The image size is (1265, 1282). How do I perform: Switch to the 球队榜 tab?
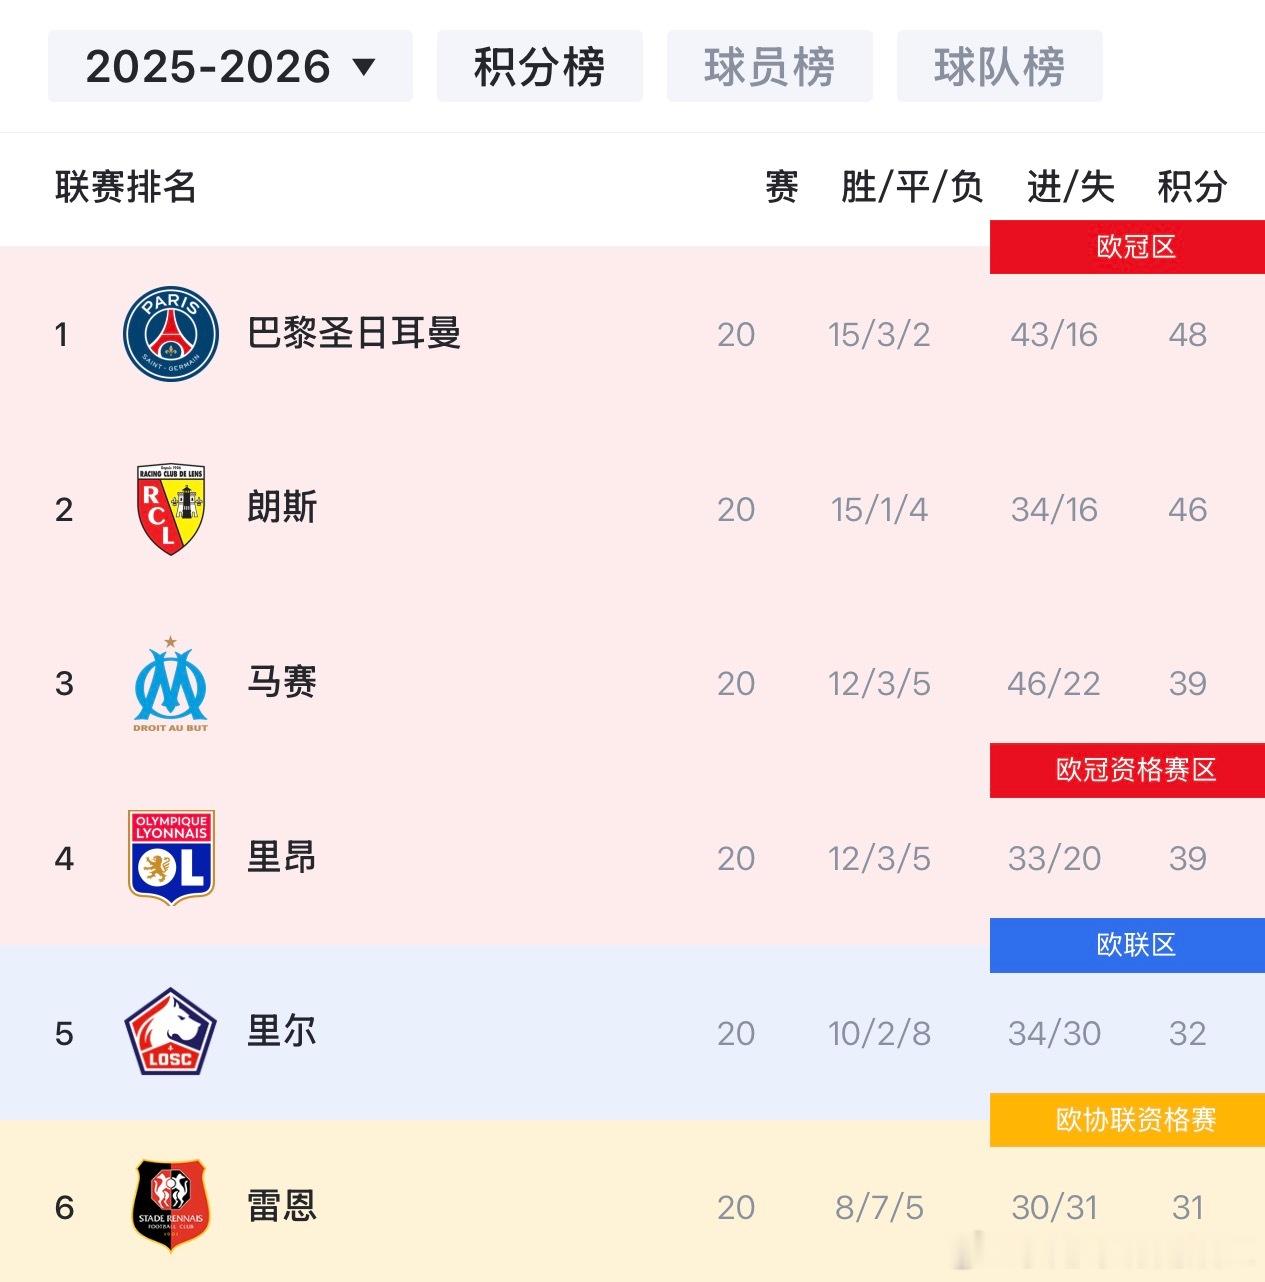point(999,66)
